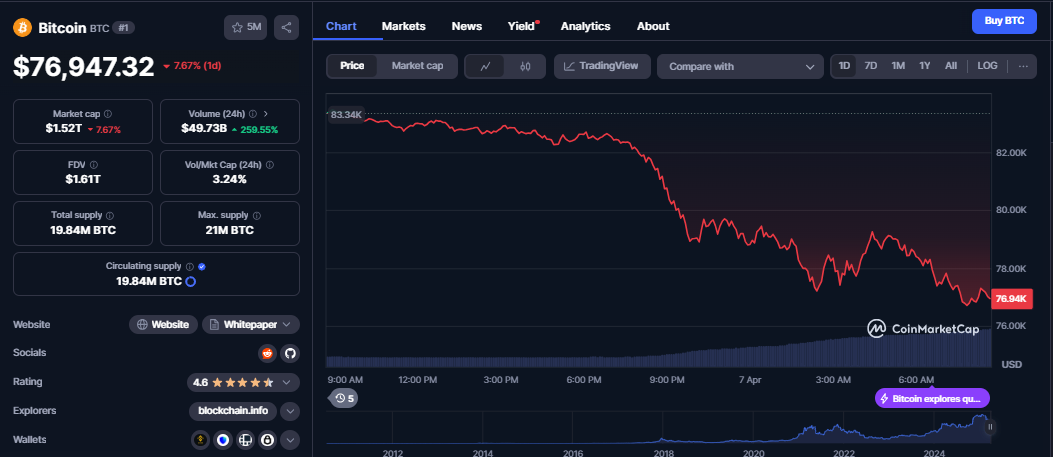1053x457 pixels.
Task: Open the Market cap info tooltip icon
Action: click(x=108, y=114)
